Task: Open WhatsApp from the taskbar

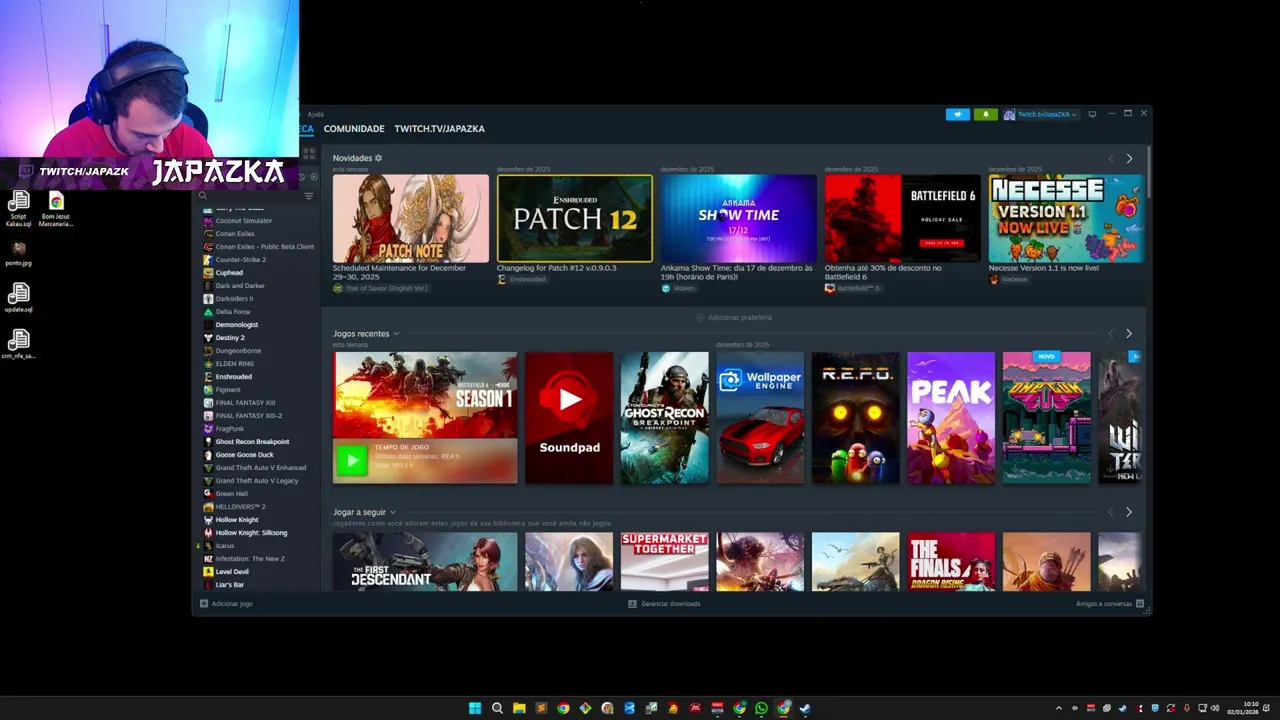Action: coord(761,708)
